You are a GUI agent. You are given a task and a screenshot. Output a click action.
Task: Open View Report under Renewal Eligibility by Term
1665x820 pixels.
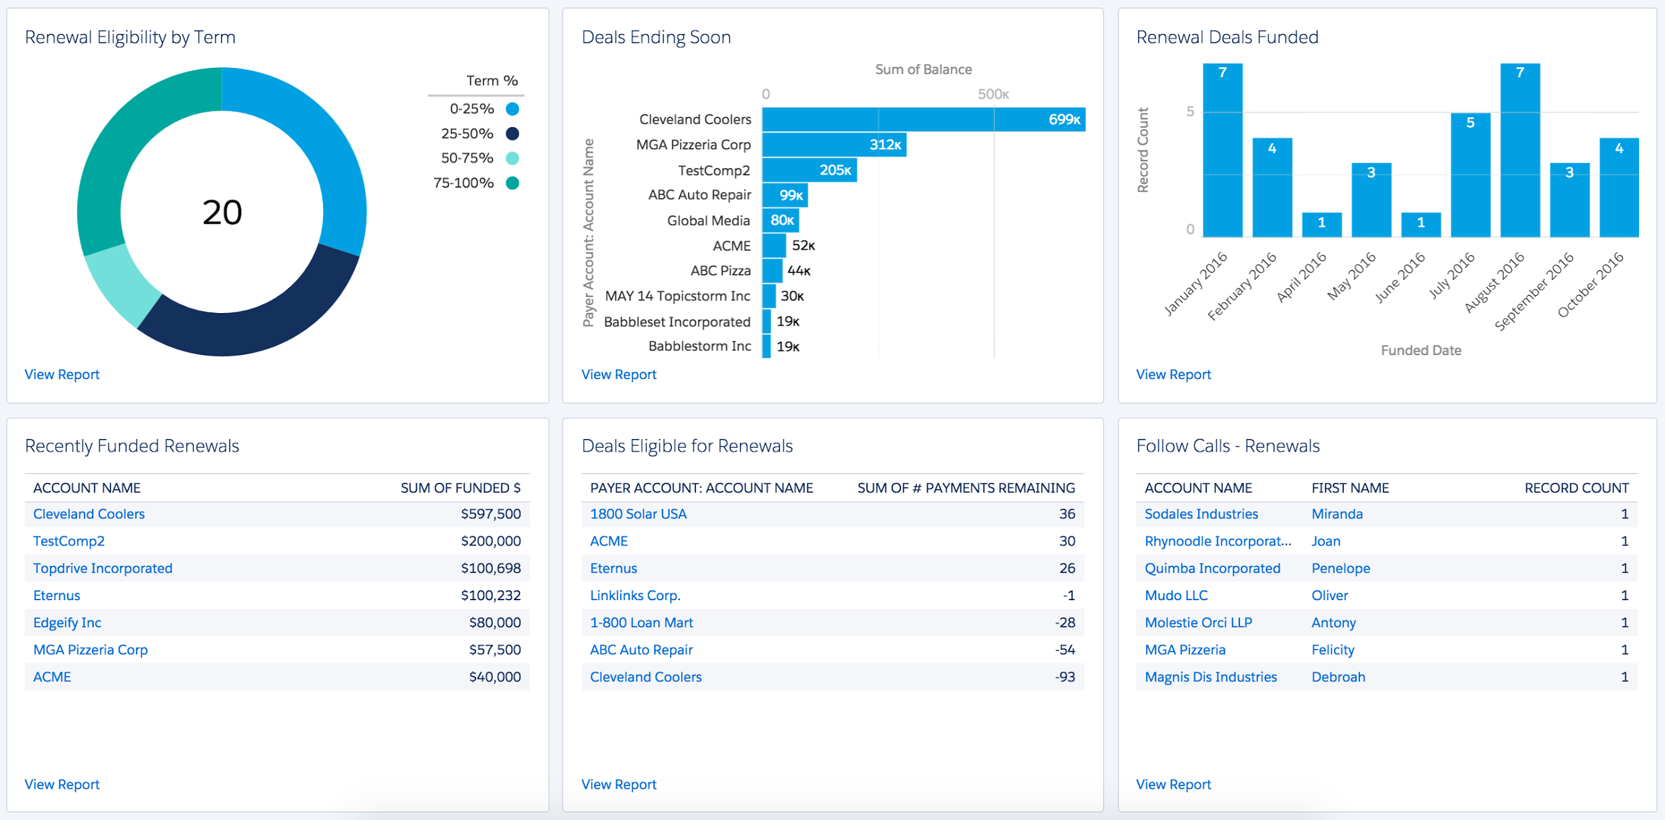click(x=62, y=374)
